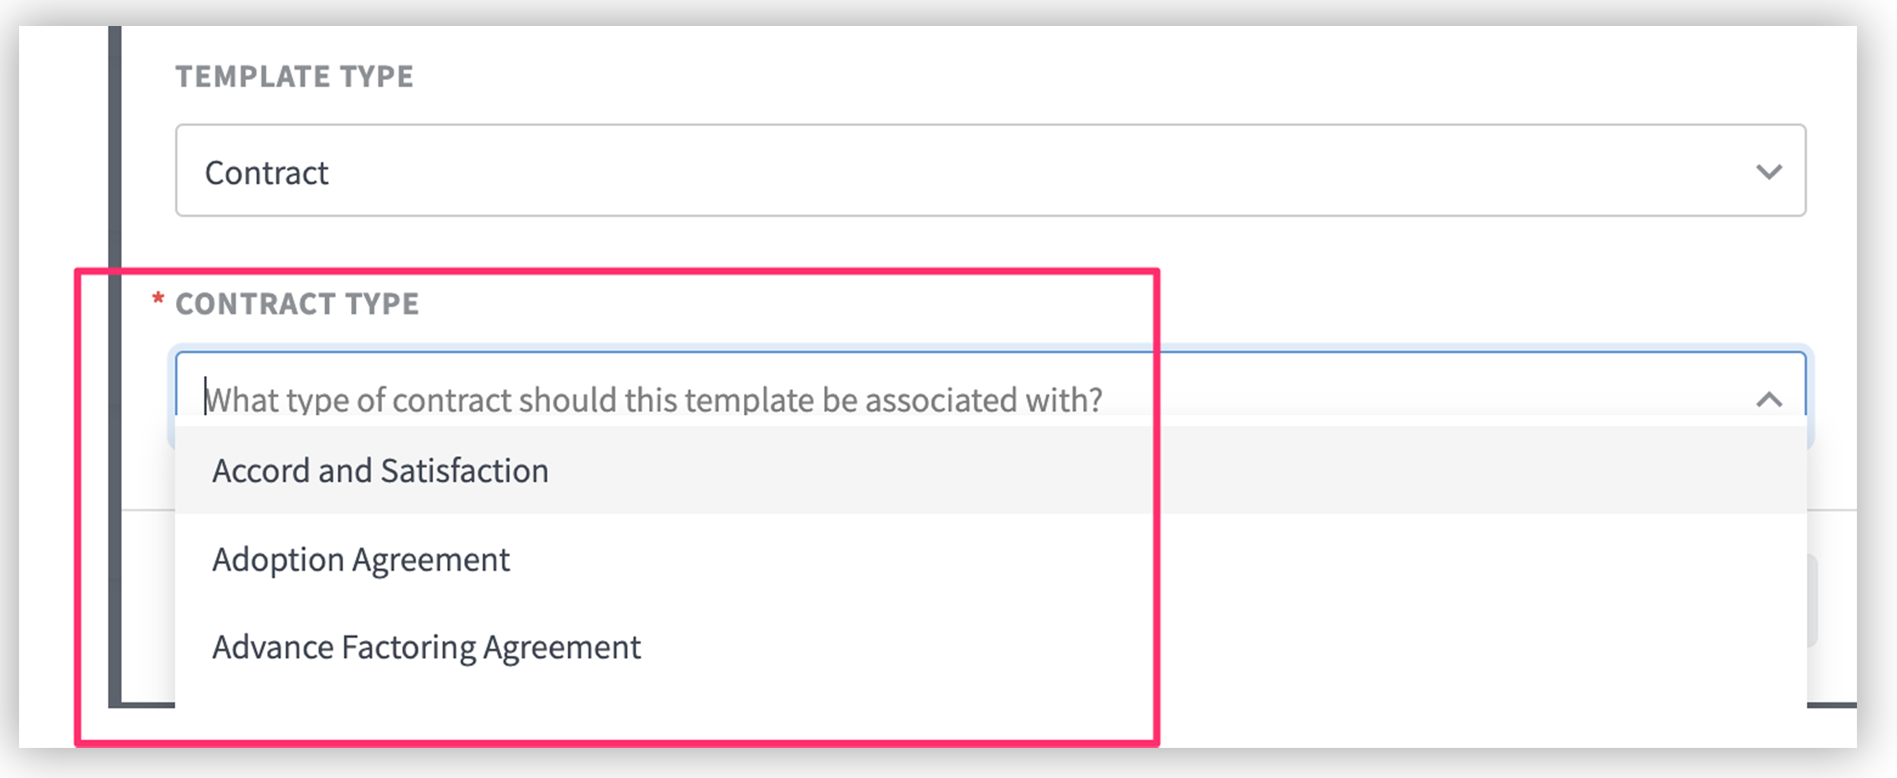Click the gray button partly hidden behind the list
The image size is (1897, 778).
pyautogui.click(x=1811, y=600)
